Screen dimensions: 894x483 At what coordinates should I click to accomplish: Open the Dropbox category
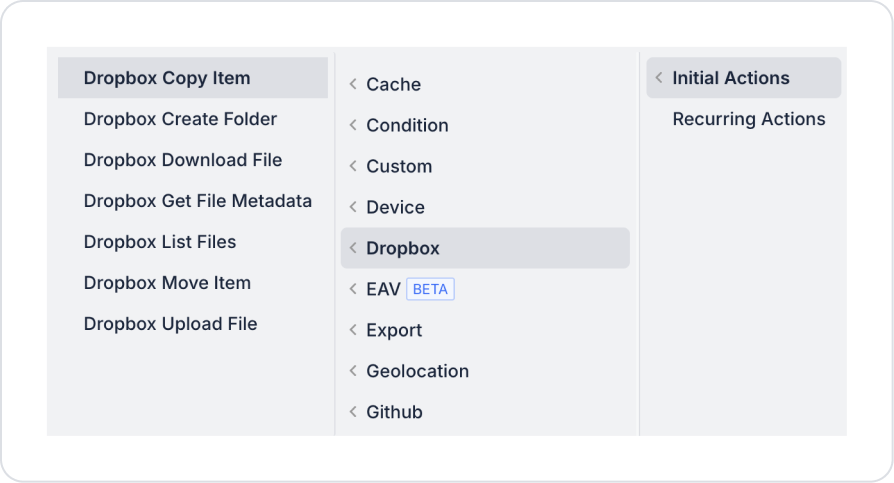(485, 248)
